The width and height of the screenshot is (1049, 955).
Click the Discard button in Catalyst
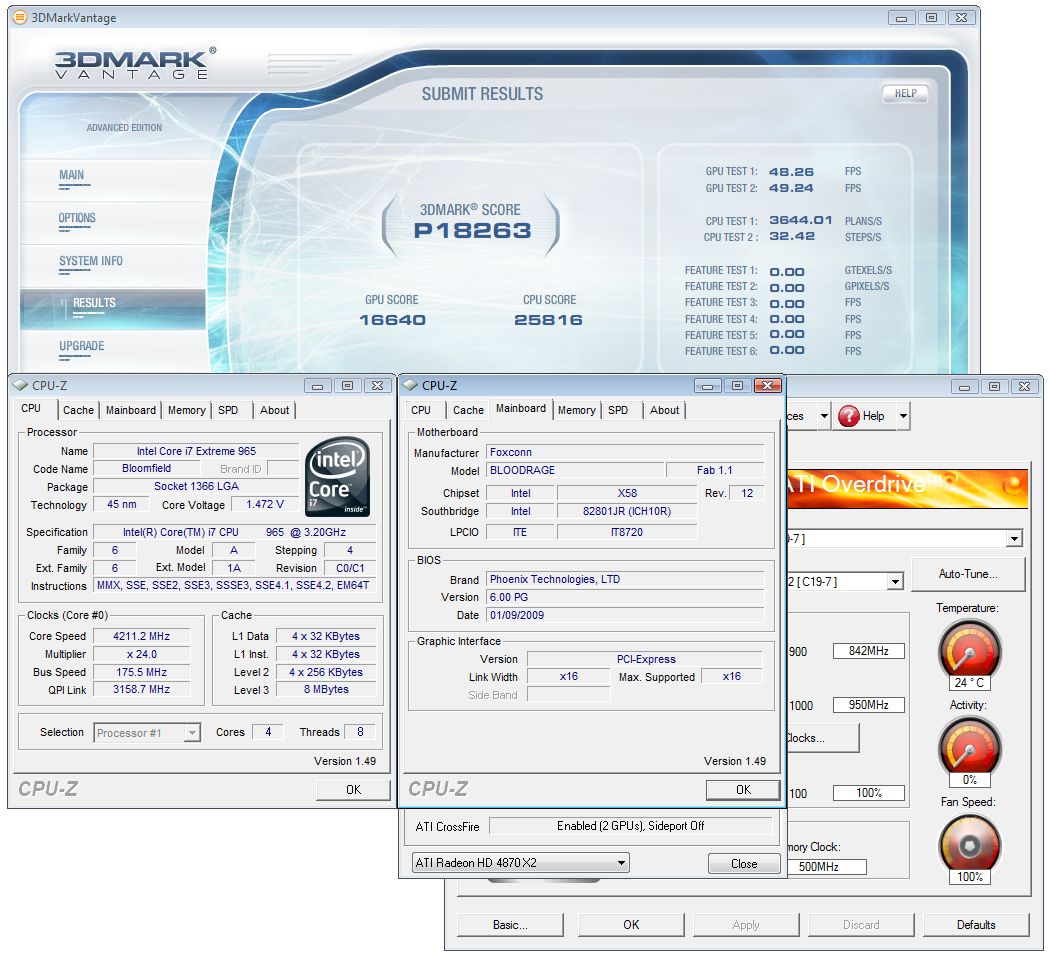pyautogui.click(x=861, y=926)
